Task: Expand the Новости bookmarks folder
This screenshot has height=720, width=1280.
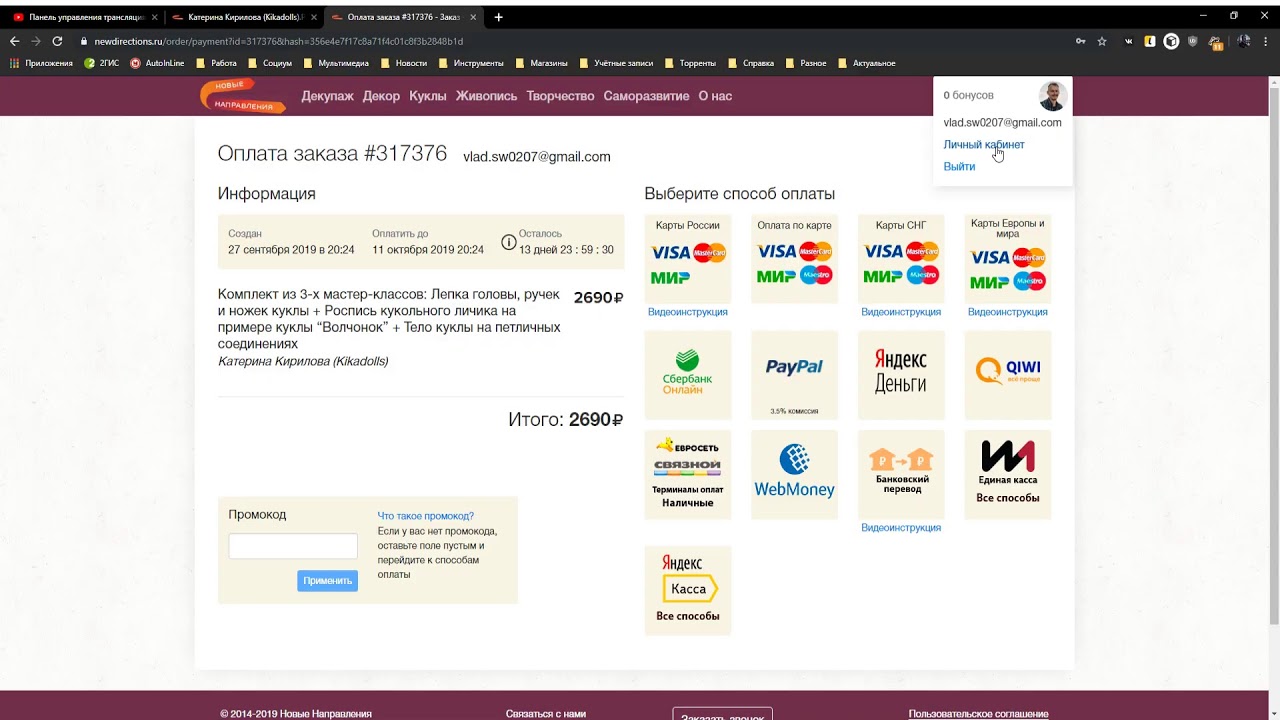Action: click(x=404, y=63)
